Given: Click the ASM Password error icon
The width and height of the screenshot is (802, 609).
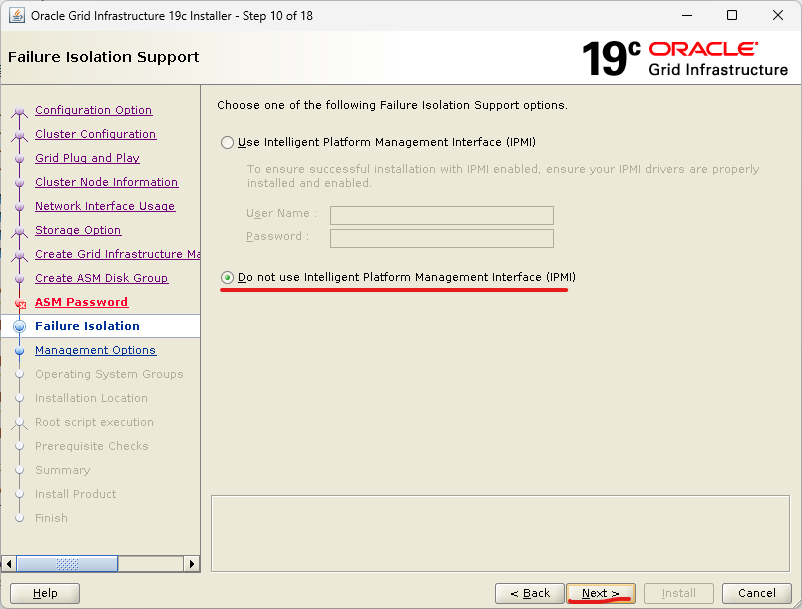Looking at the screenshot, I should tap(20, 304).
